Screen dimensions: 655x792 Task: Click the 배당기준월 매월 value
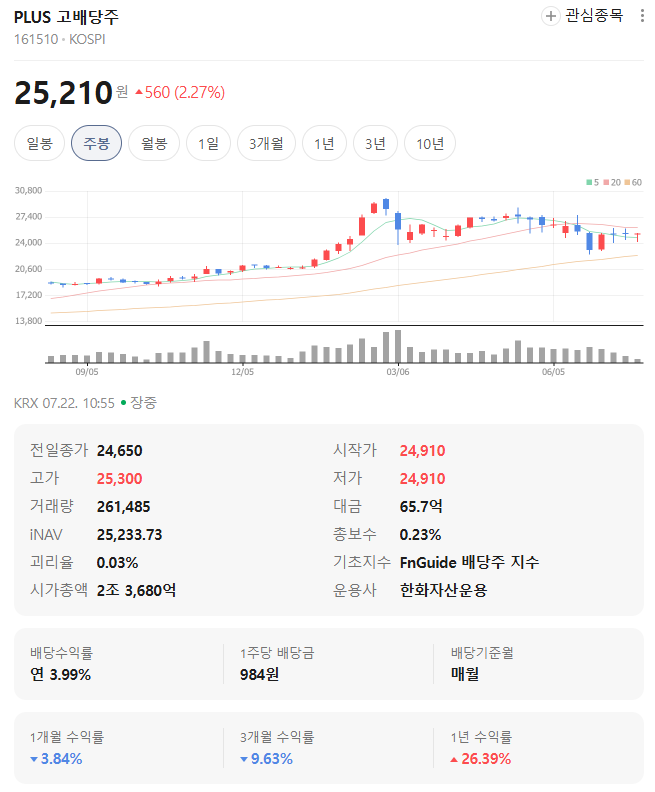tap(465, 674)
